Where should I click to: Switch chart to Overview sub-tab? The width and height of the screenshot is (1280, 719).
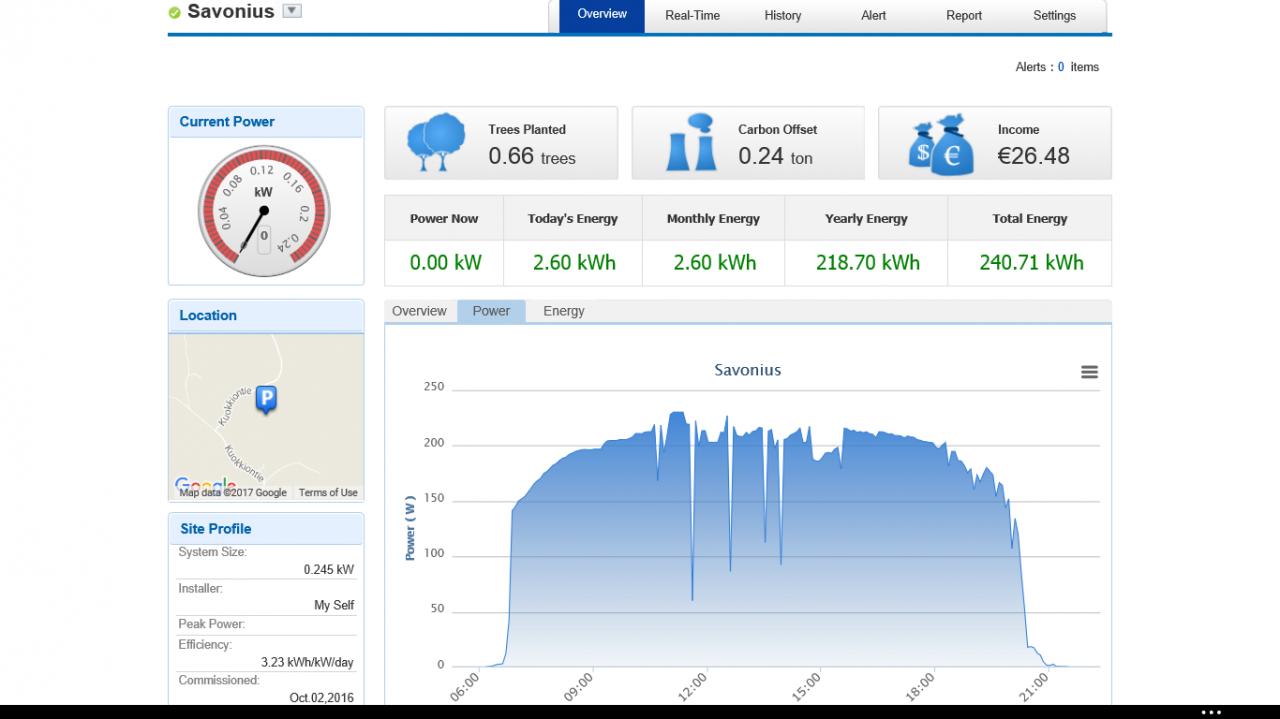419,311
